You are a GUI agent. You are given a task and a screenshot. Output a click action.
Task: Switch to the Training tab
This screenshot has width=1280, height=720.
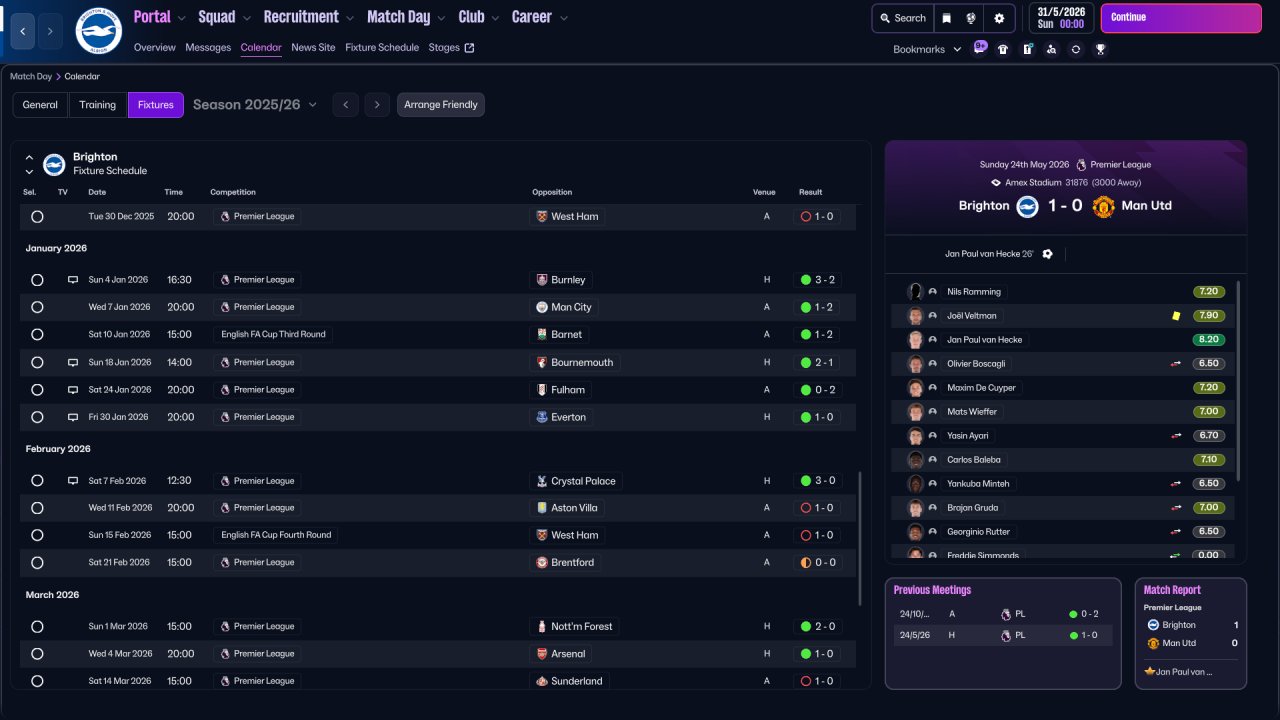pos(98,105)
